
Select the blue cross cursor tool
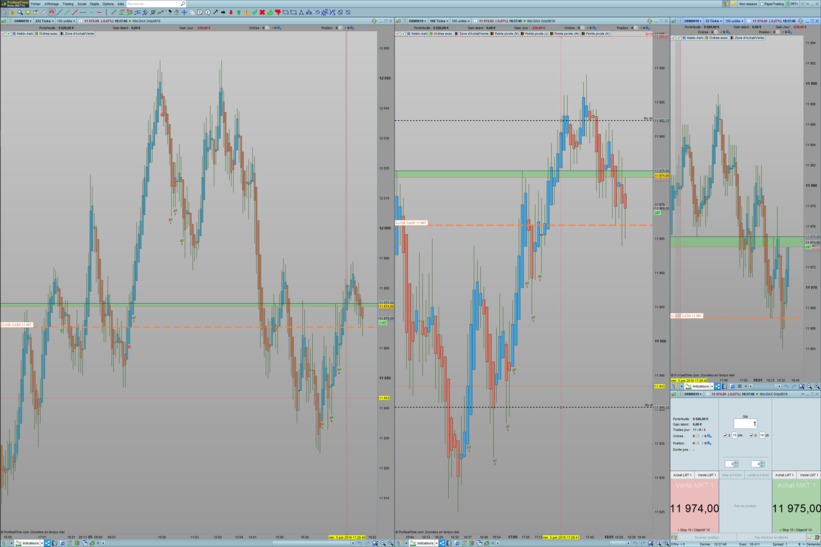[x=184, y=12]
